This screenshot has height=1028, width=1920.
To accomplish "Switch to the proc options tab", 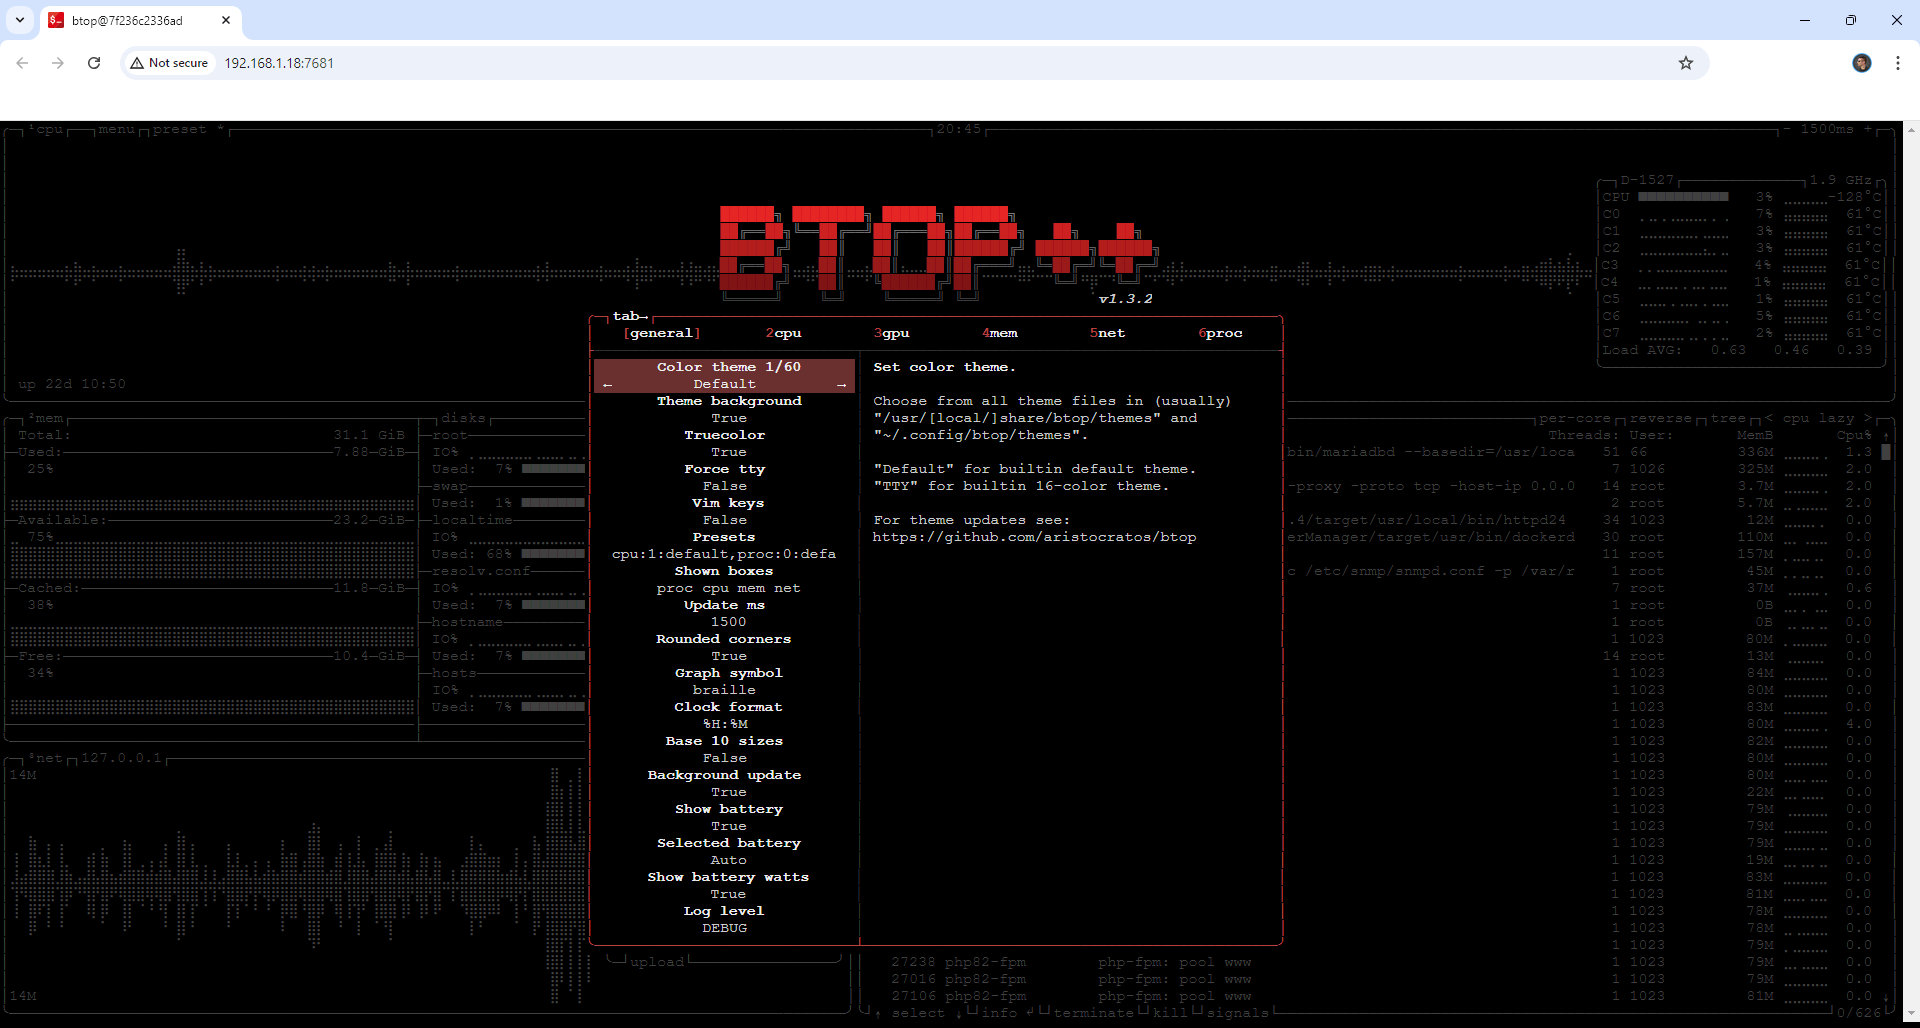I will click(x=1220, y=333).
